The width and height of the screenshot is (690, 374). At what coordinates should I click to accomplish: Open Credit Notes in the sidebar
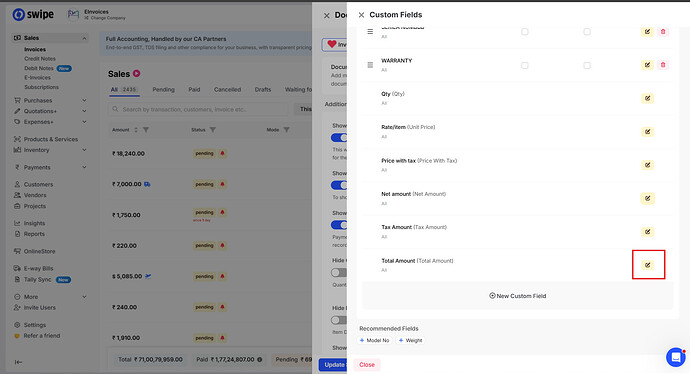click(40, 59)
